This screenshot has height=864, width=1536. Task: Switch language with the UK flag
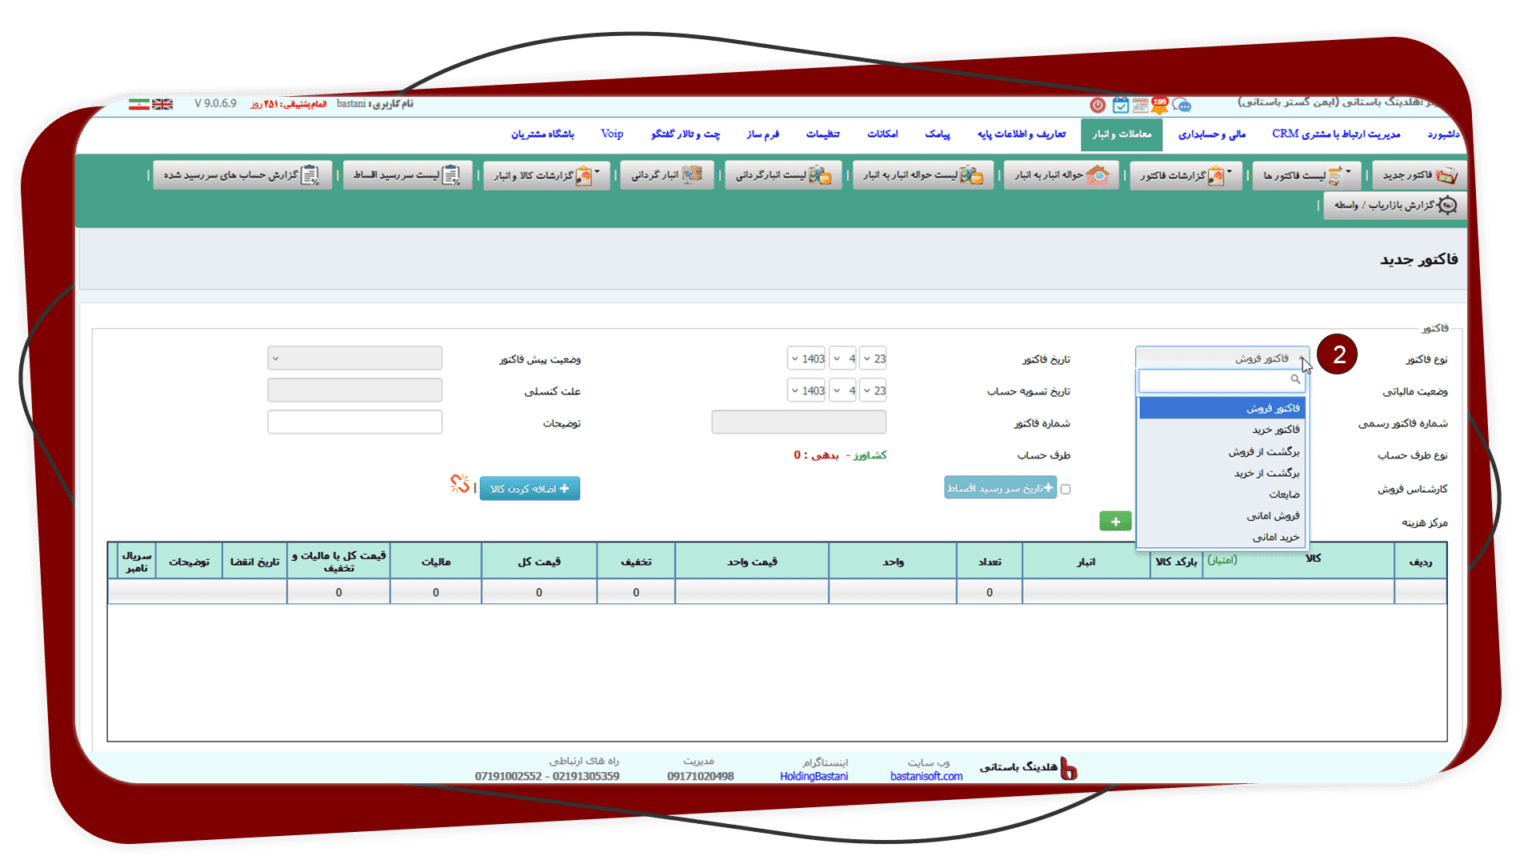pos(162,104)
